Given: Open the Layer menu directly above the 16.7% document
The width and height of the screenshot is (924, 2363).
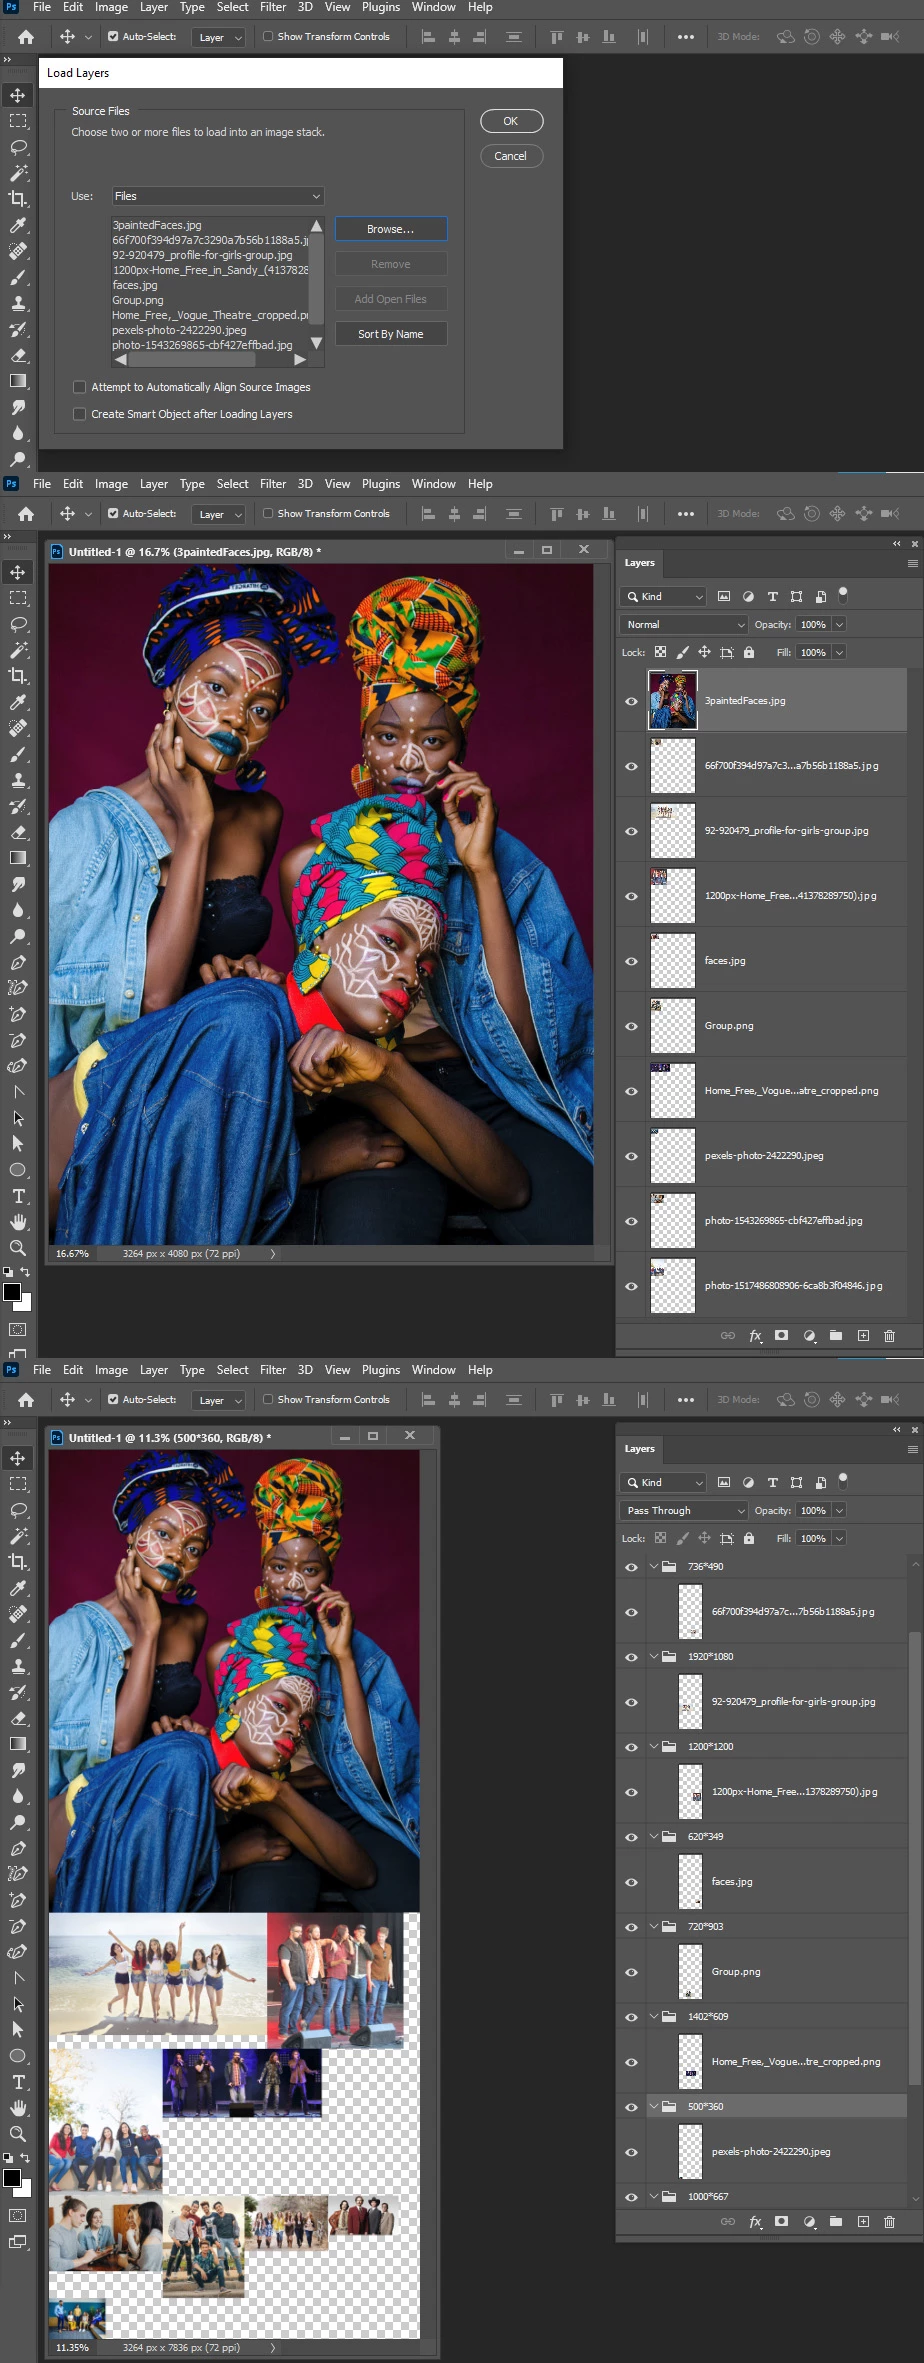Looking at the screenshot, I should [x=154, y=484].
